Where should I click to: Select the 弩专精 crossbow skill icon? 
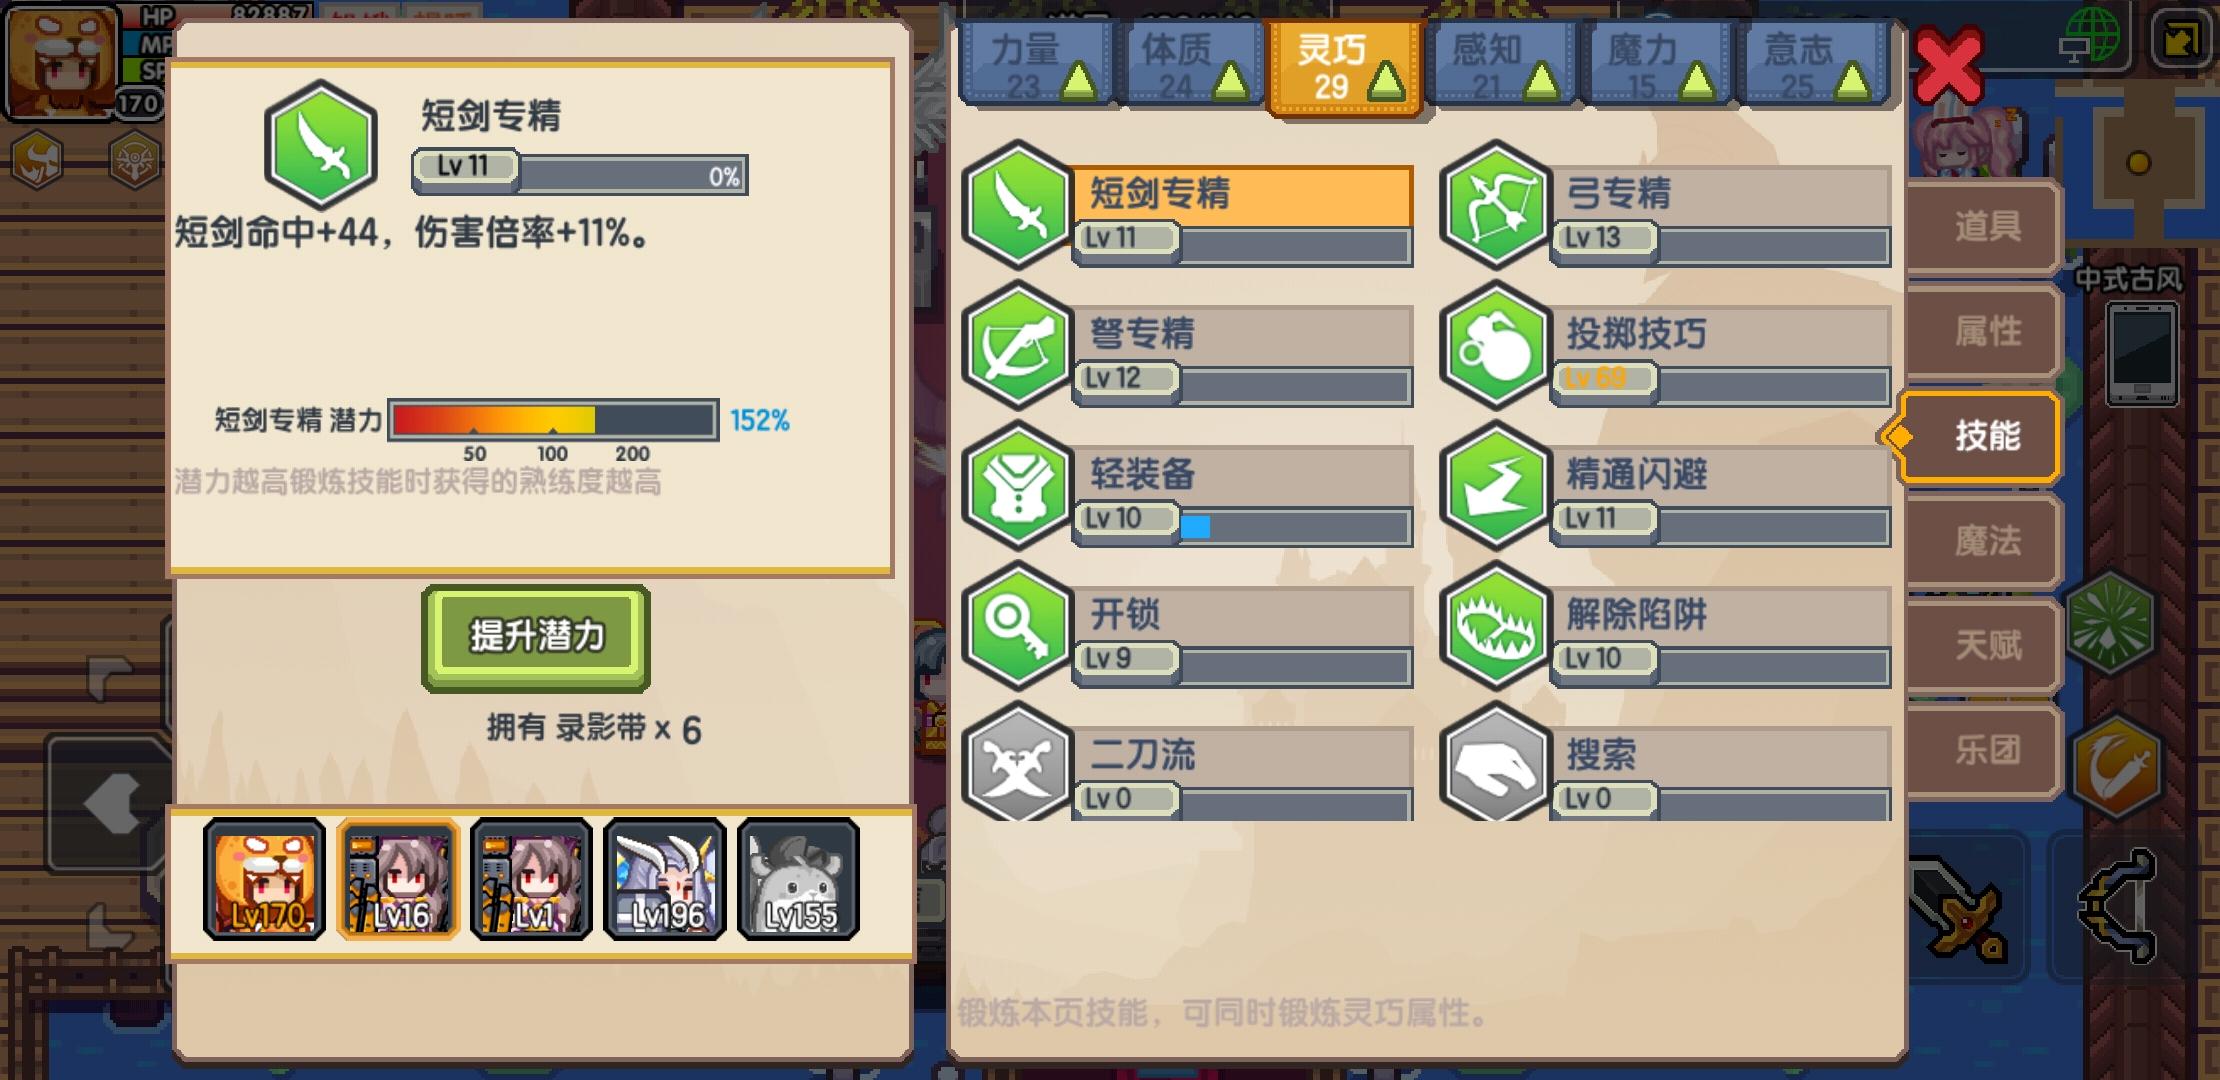coord(1017,346)
